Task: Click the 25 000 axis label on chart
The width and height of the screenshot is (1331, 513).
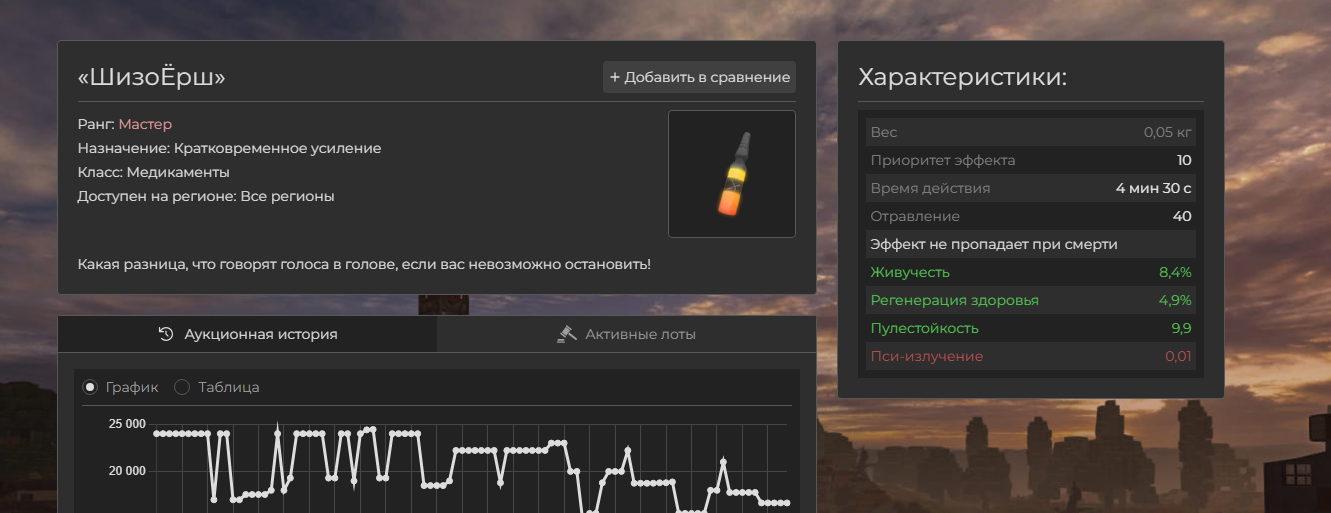Action: (x=127, y=424)
